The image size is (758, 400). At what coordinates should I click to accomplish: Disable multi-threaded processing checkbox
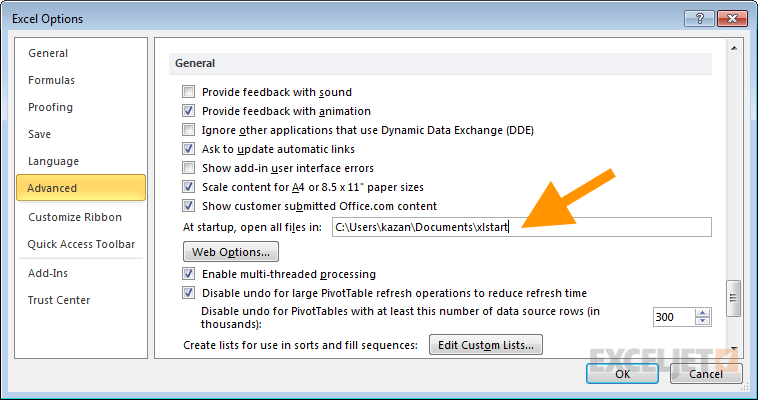(189, 274)
